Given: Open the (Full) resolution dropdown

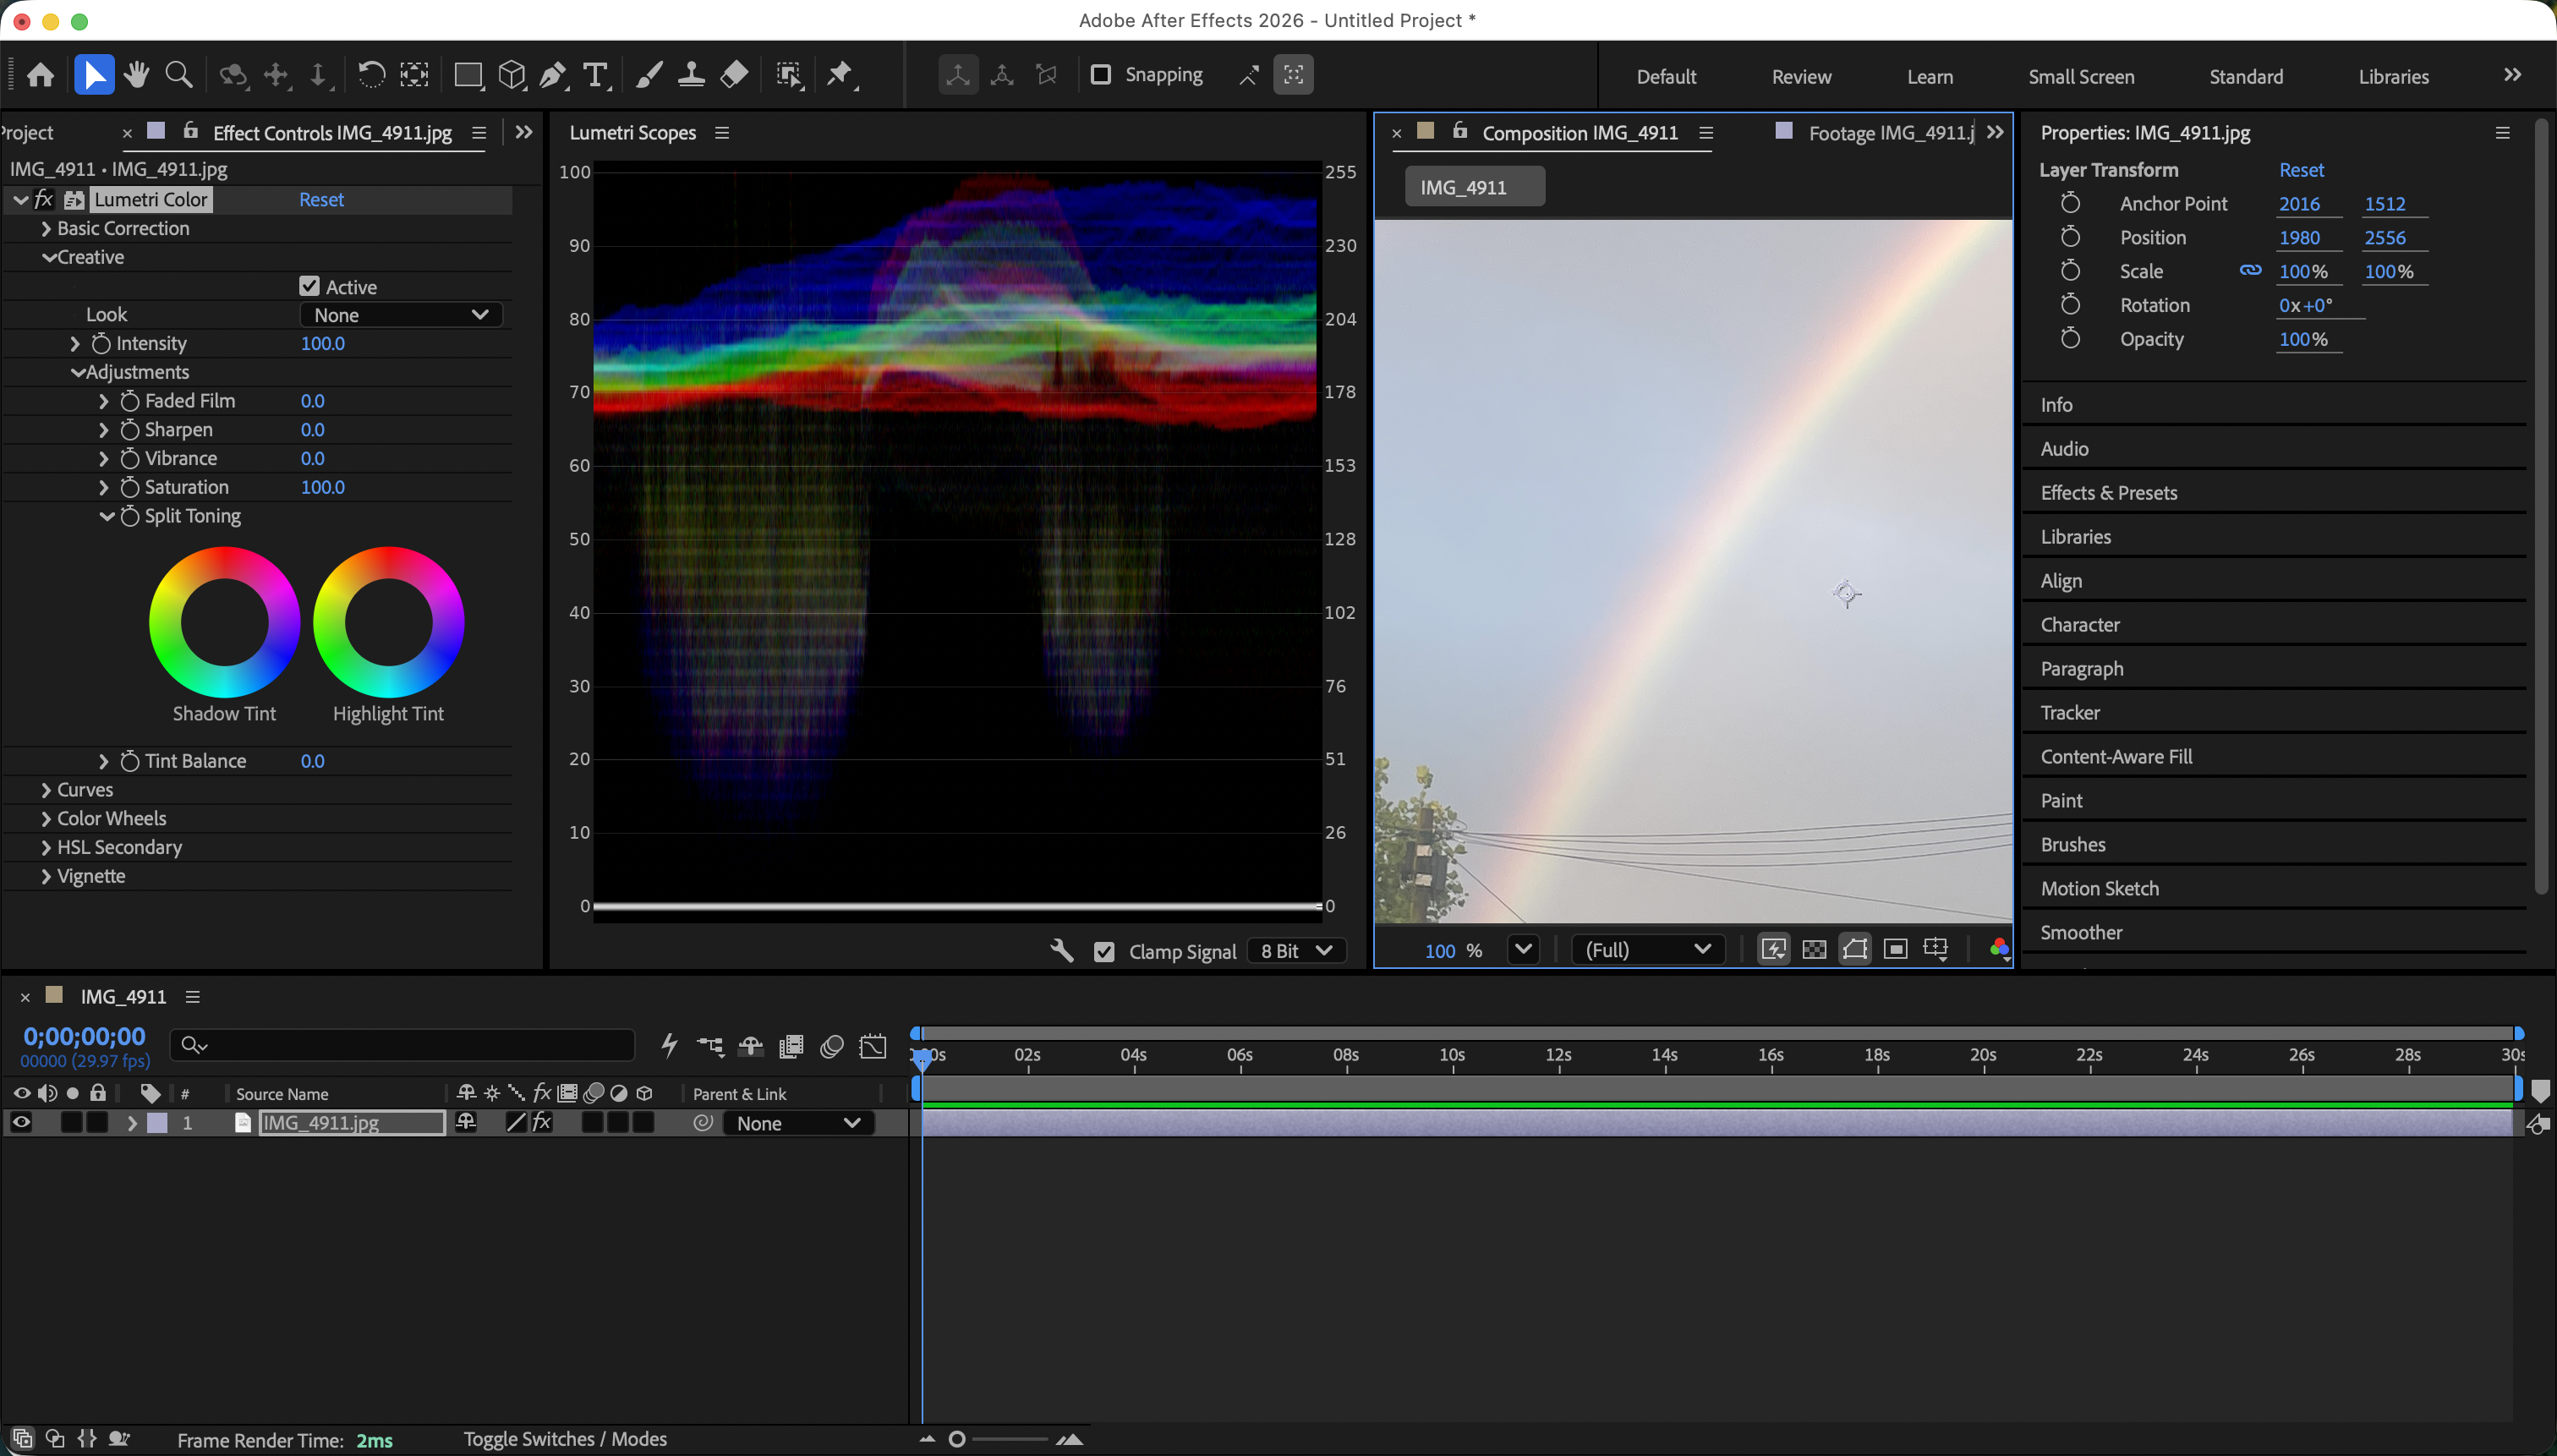Looking at the screenshot, I should pyautogui.click(x=1649, y=949).
